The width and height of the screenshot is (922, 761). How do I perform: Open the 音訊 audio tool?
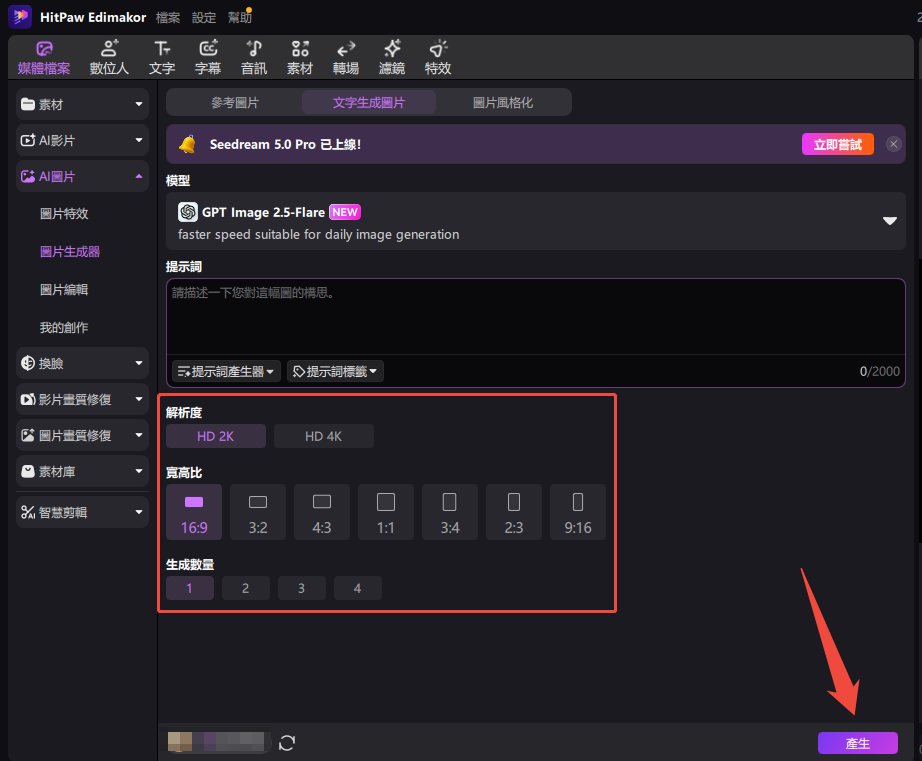pos(254,58)
